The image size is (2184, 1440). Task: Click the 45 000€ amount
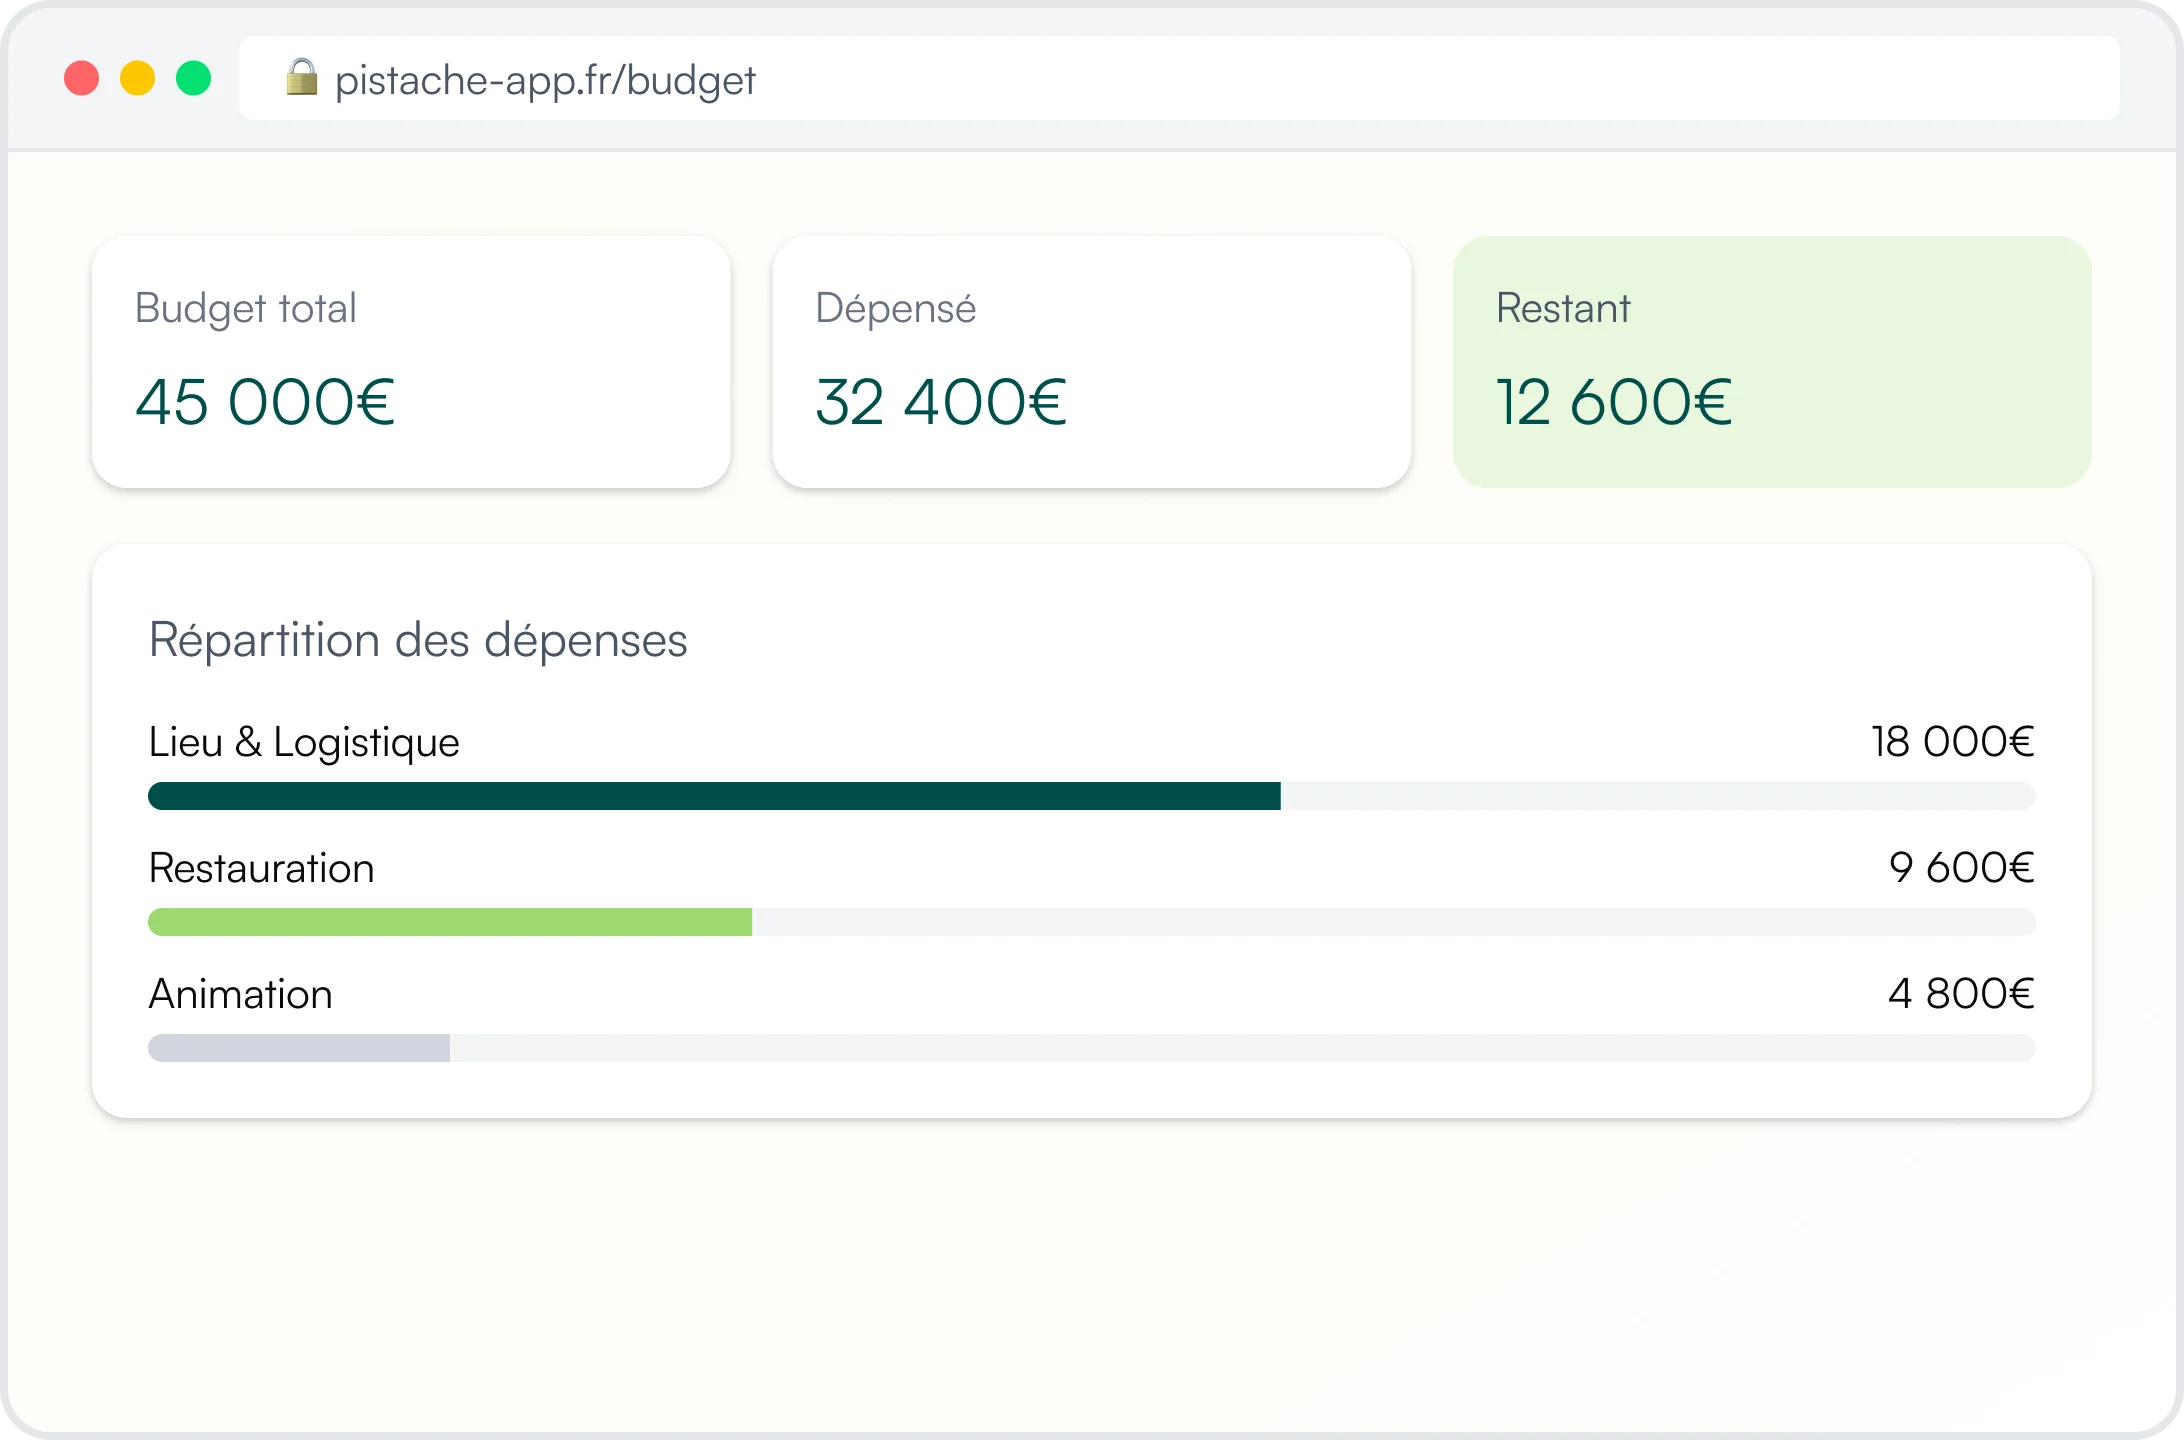tap(264, 402)
